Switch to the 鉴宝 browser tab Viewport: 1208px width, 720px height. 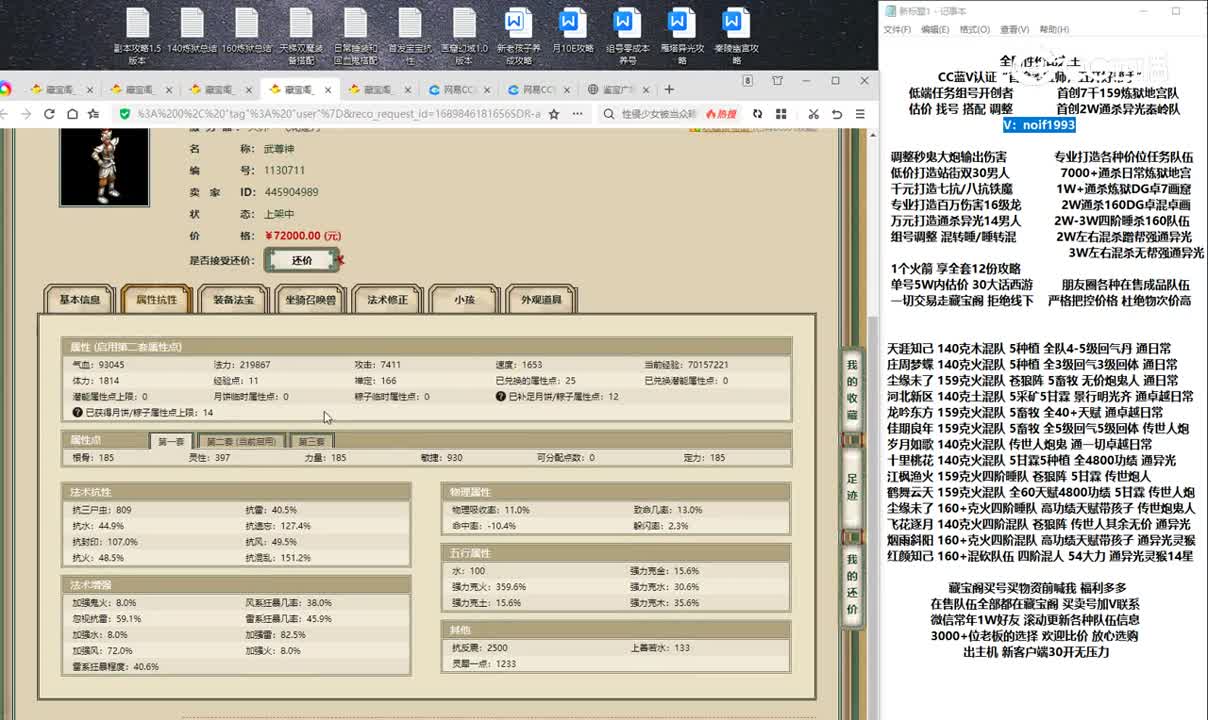(620, 89)
